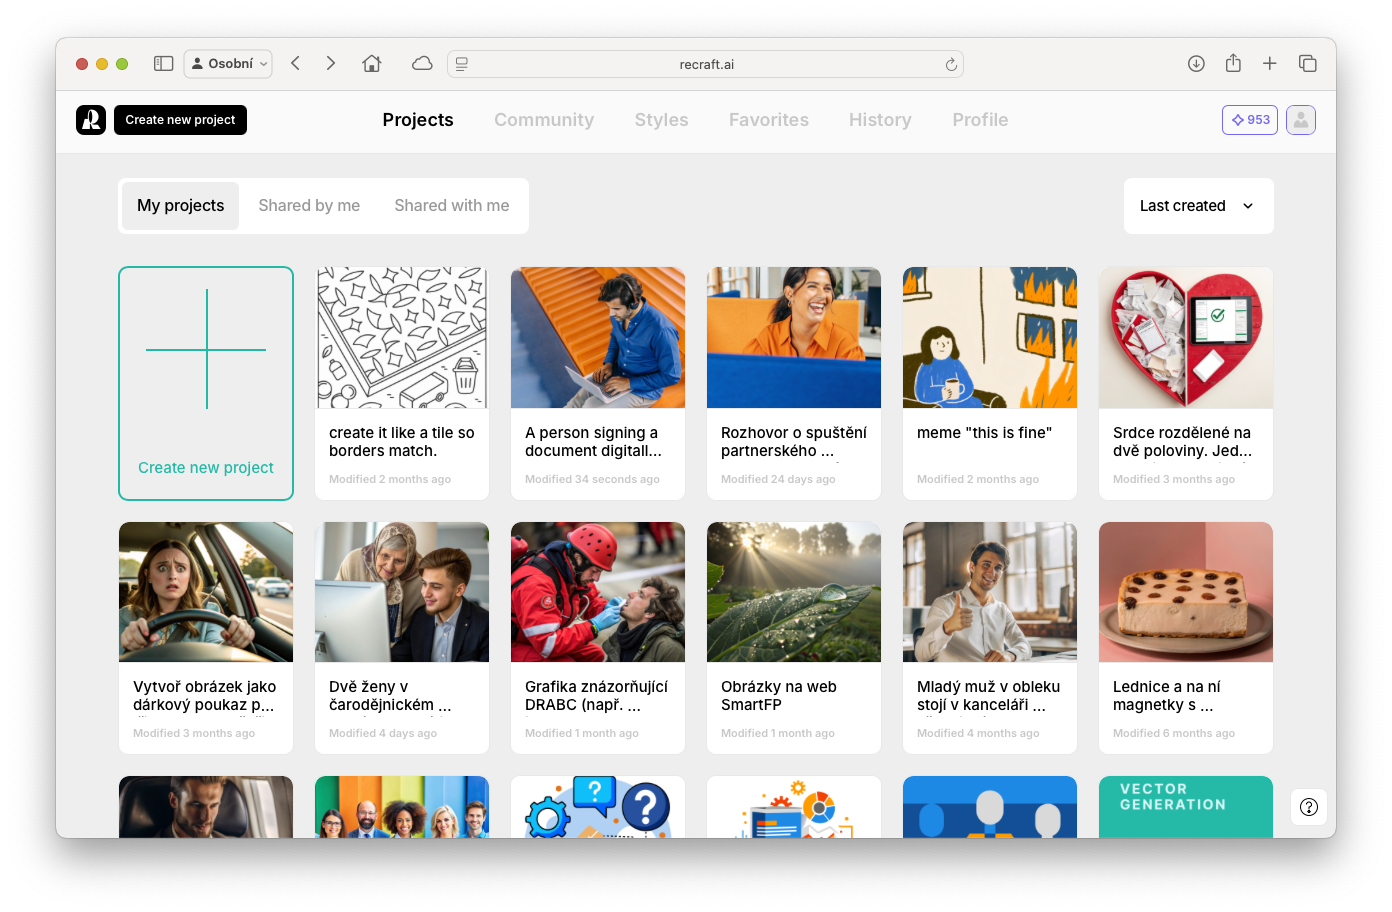Go to the Favorites tab
The width and height of the screenshot is (1392, 912).
tap(769, 120)
